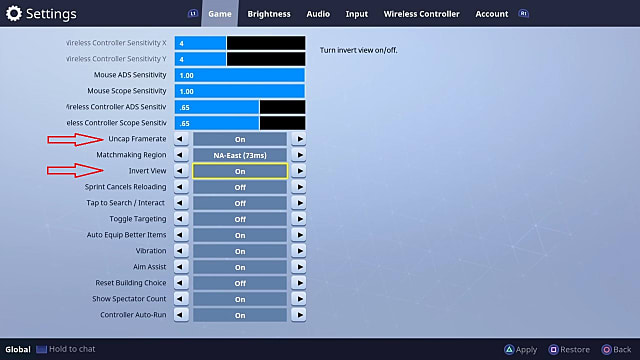Click right arrow for Controller Auto-Run
Screen dimensions: 640x360
(x=299, y=315)
